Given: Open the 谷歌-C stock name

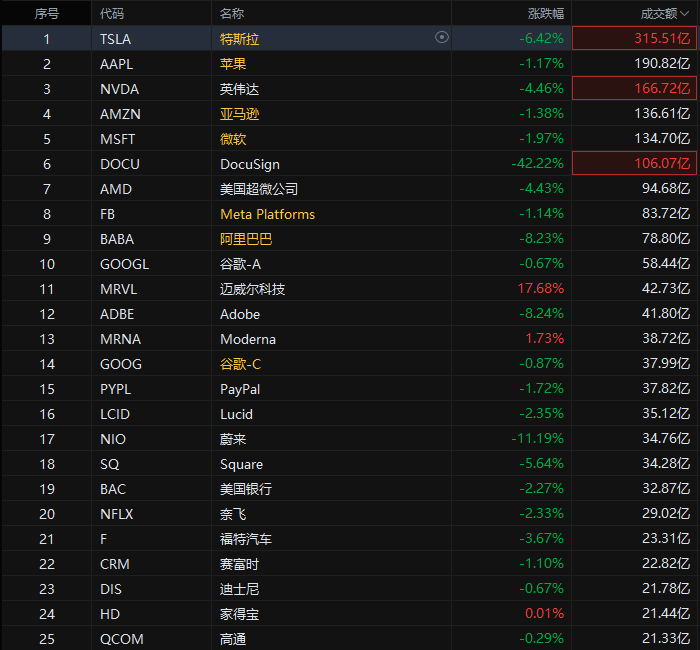Looking at the screenshot, I should 240,364.
